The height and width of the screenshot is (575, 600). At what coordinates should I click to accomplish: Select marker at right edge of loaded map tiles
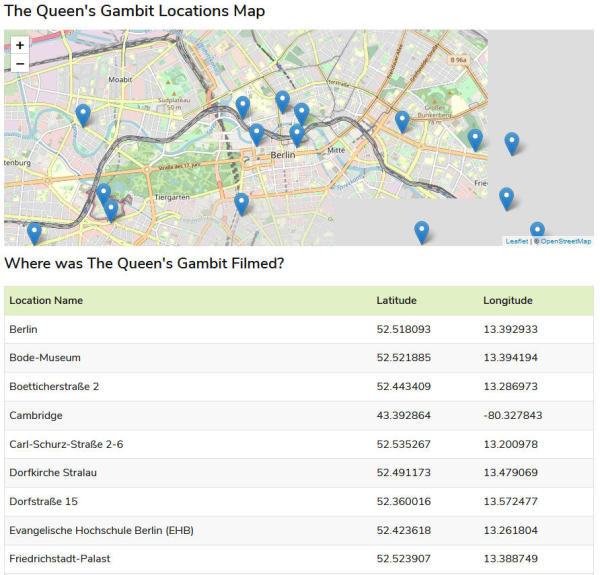475,140
